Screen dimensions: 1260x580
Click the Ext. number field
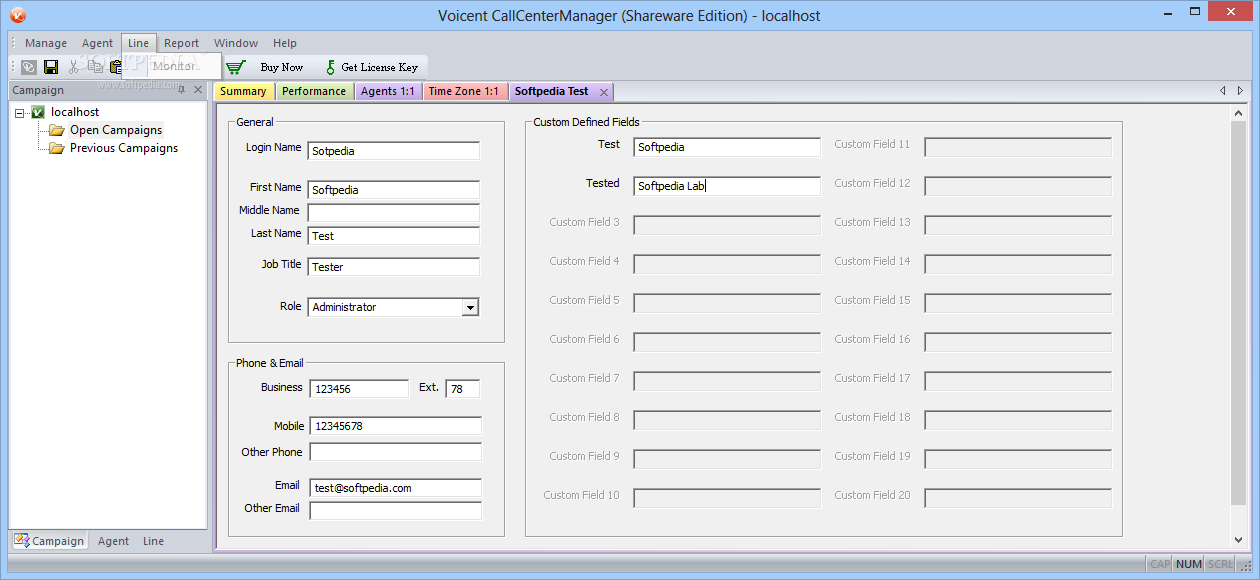pyautogui.click(x=463, y=389)
